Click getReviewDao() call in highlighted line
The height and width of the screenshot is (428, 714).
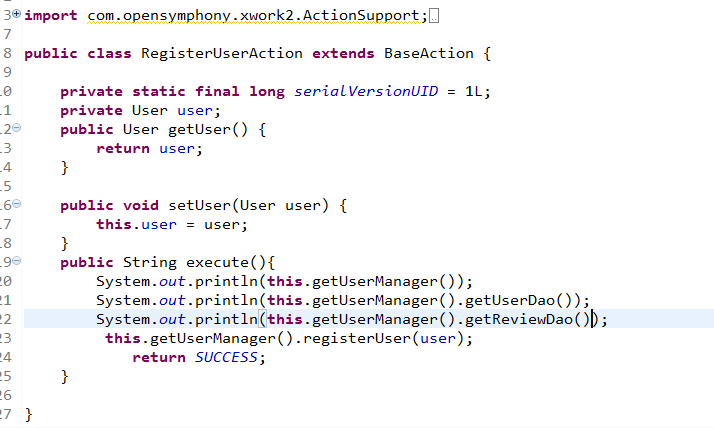point(527,320)
